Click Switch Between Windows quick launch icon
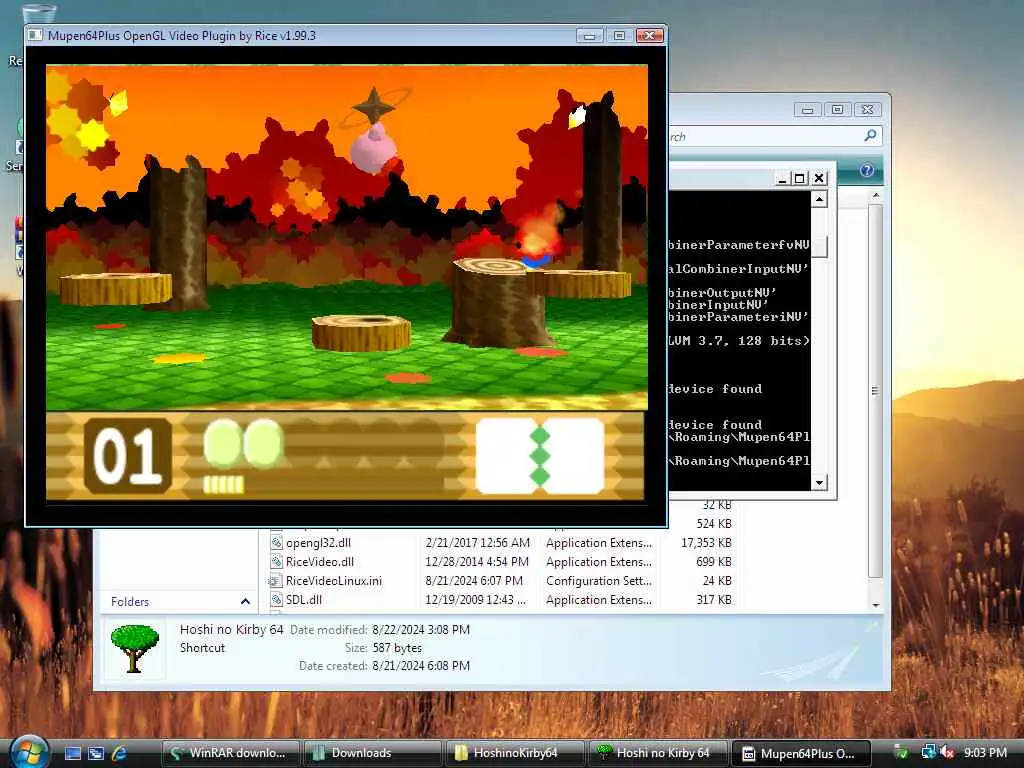The width and height of the screenshot is (1024, 768). click(x=95, y=753)
